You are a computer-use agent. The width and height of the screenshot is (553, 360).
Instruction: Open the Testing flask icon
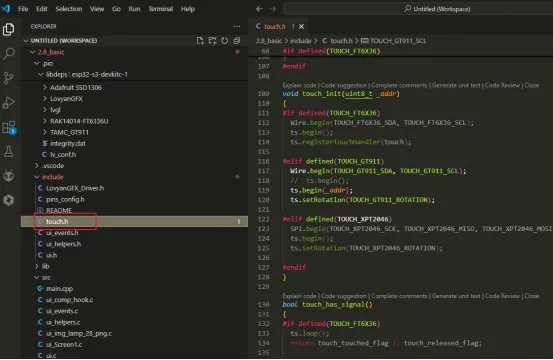(8, 152)
